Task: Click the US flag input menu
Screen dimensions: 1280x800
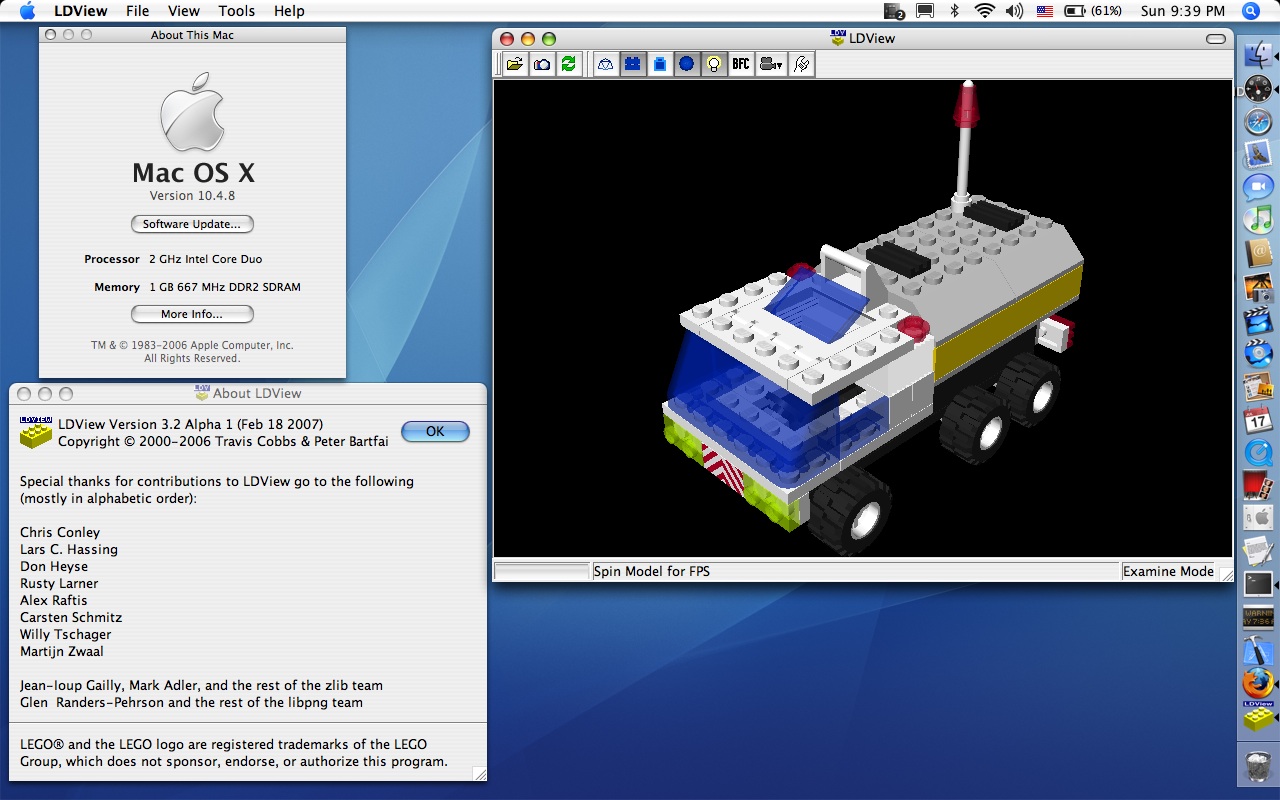Action: (1045, 11)
